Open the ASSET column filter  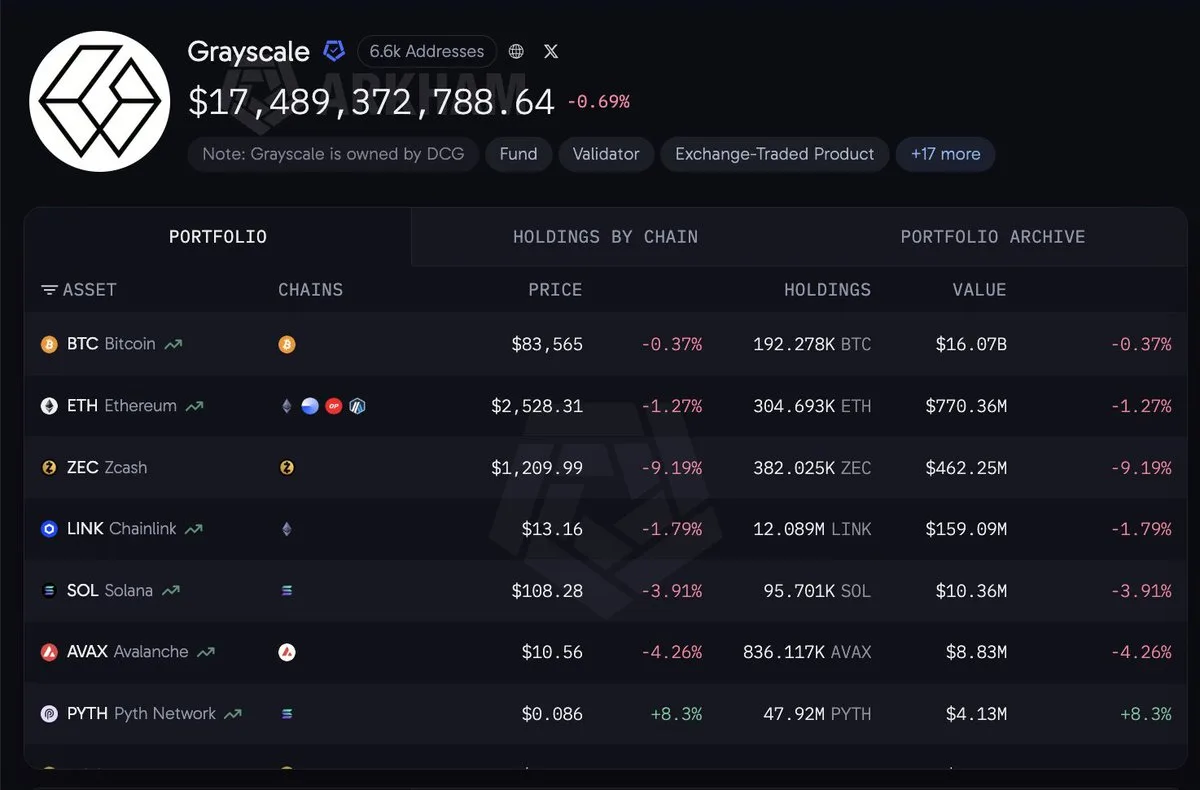tap(78, 290)
